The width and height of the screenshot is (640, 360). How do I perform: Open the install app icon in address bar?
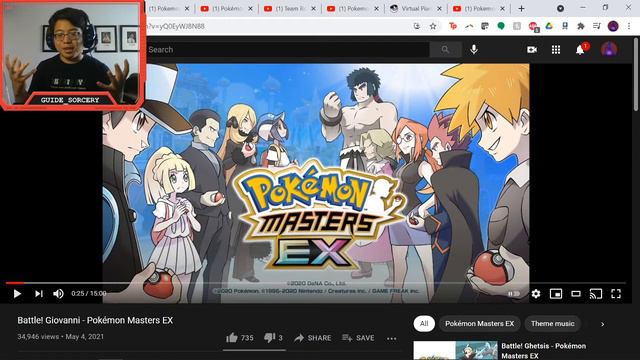click(x=417, y=26)
